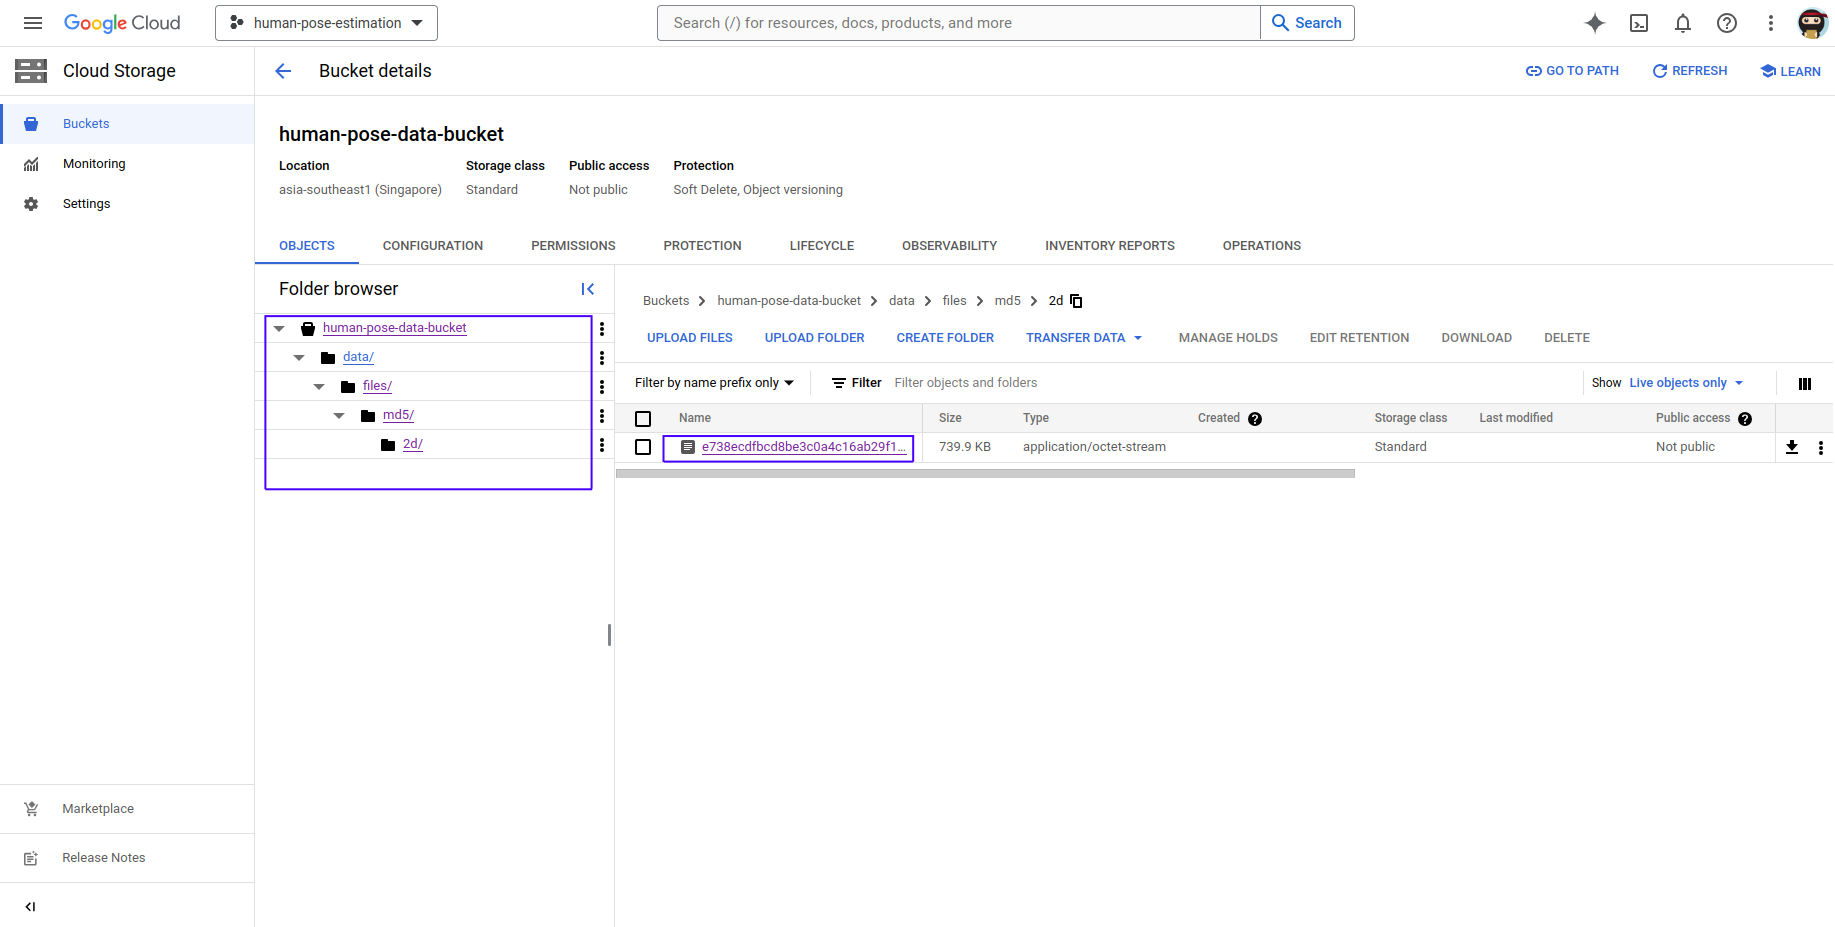The image size is (1835, 927).
Task: Go back using the arrow beside Bucket details
Action: click(x=283, y=71)
